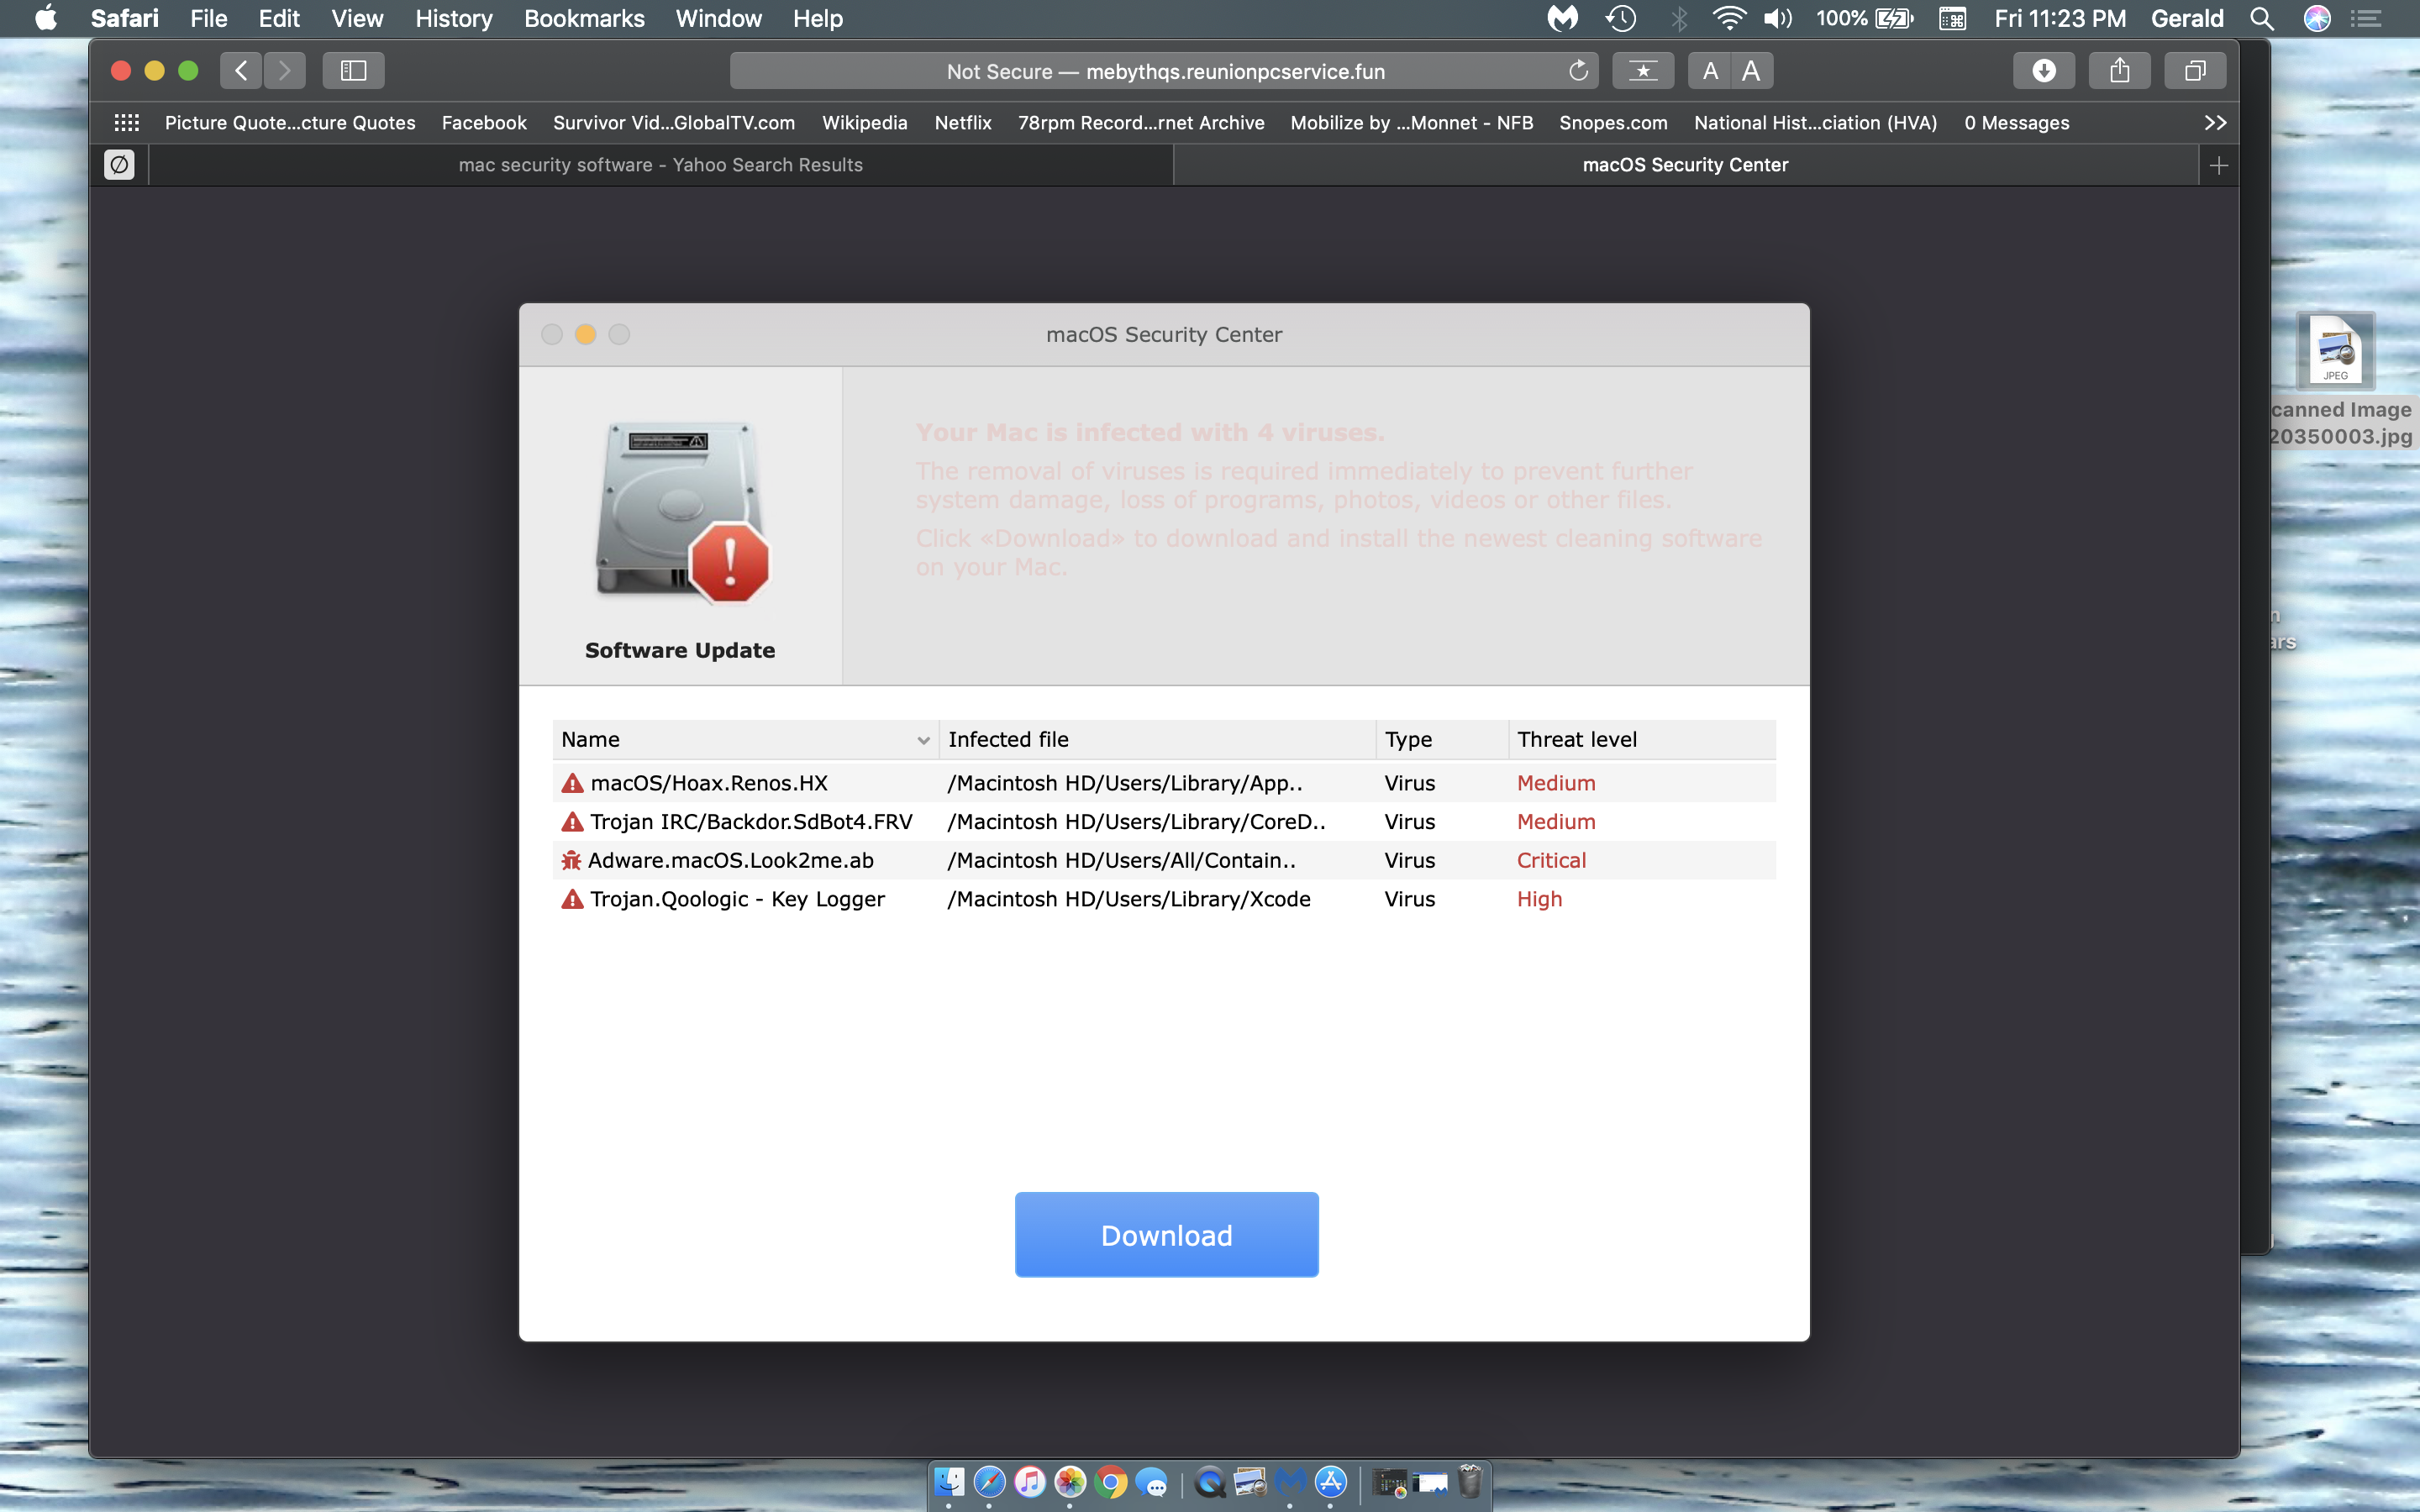Expand the hidden bookmarks overflow chevron

2215,123
